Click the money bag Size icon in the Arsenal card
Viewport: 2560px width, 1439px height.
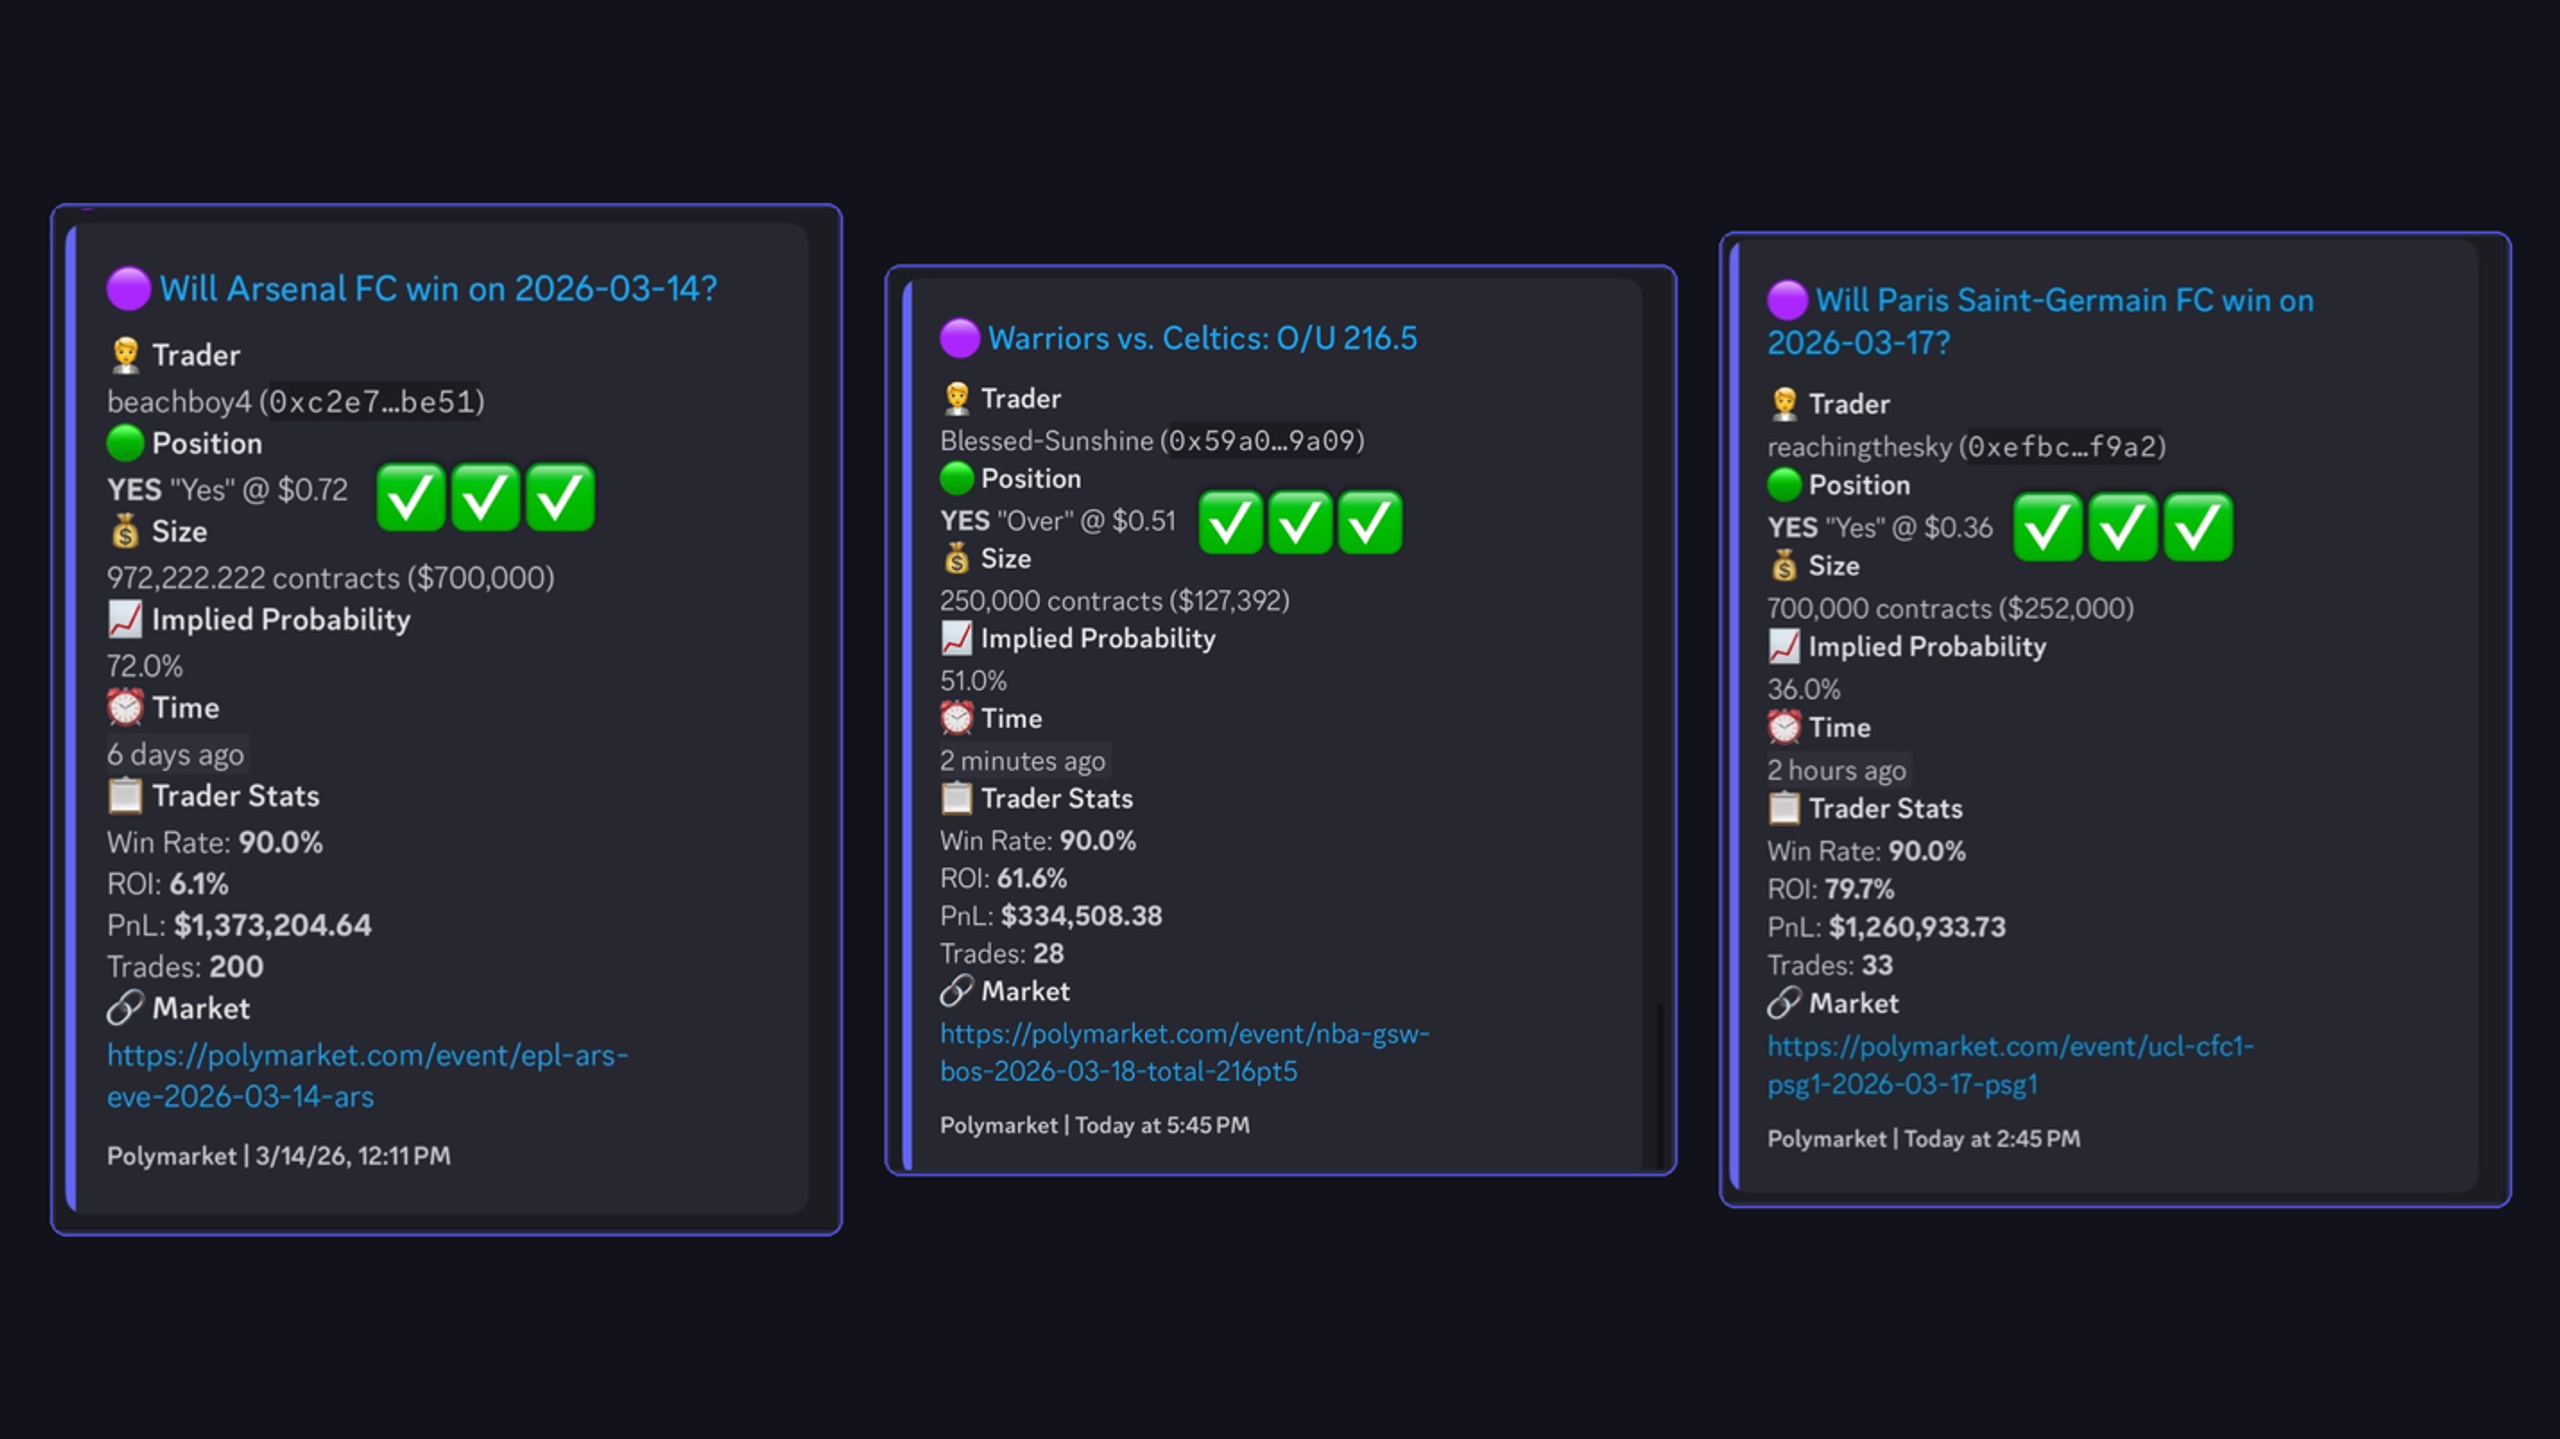click(x=125, y=531)
